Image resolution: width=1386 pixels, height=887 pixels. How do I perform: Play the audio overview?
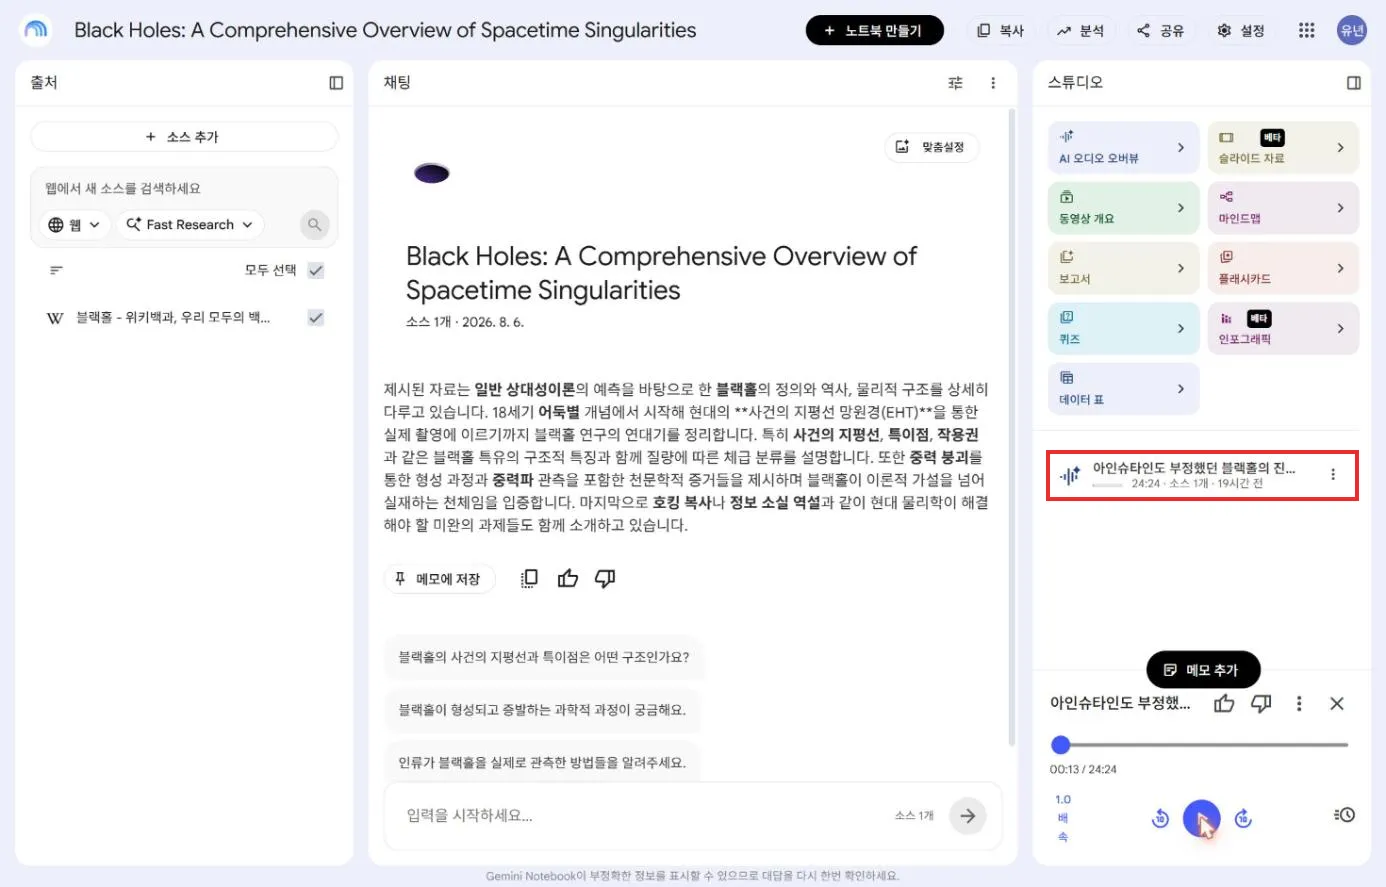[x=1201, y=819]
